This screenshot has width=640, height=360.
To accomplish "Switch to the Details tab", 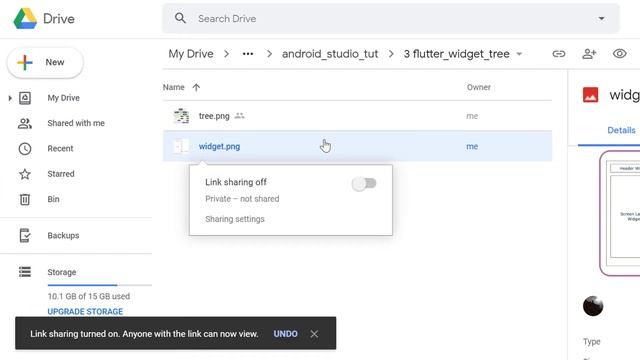I will tap(621, 130).
